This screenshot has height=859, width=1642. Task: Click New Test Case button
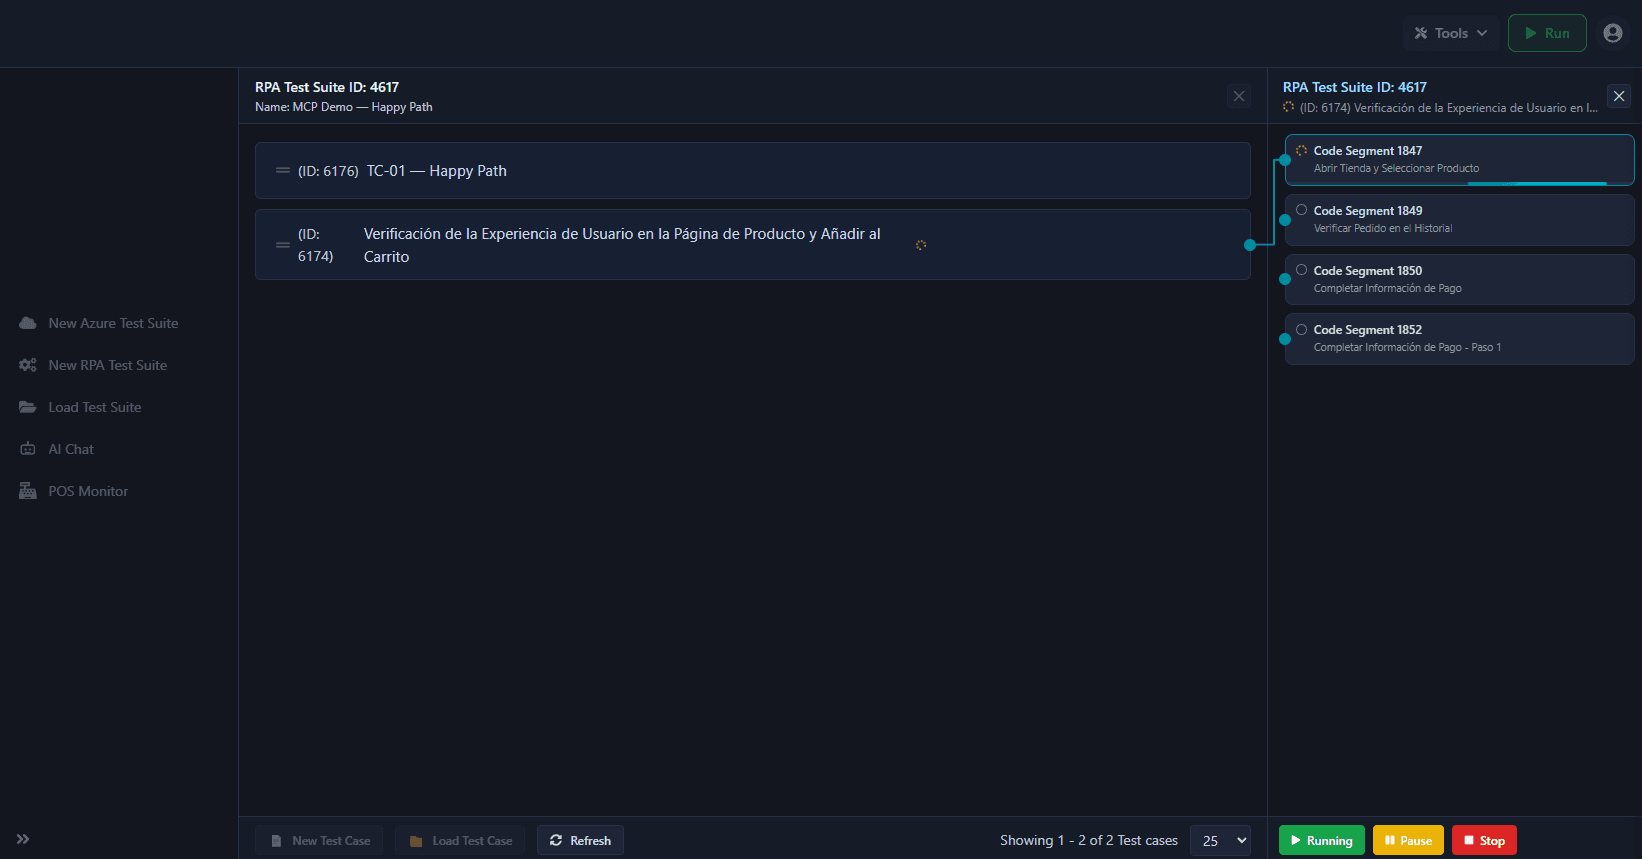(319, 841)
